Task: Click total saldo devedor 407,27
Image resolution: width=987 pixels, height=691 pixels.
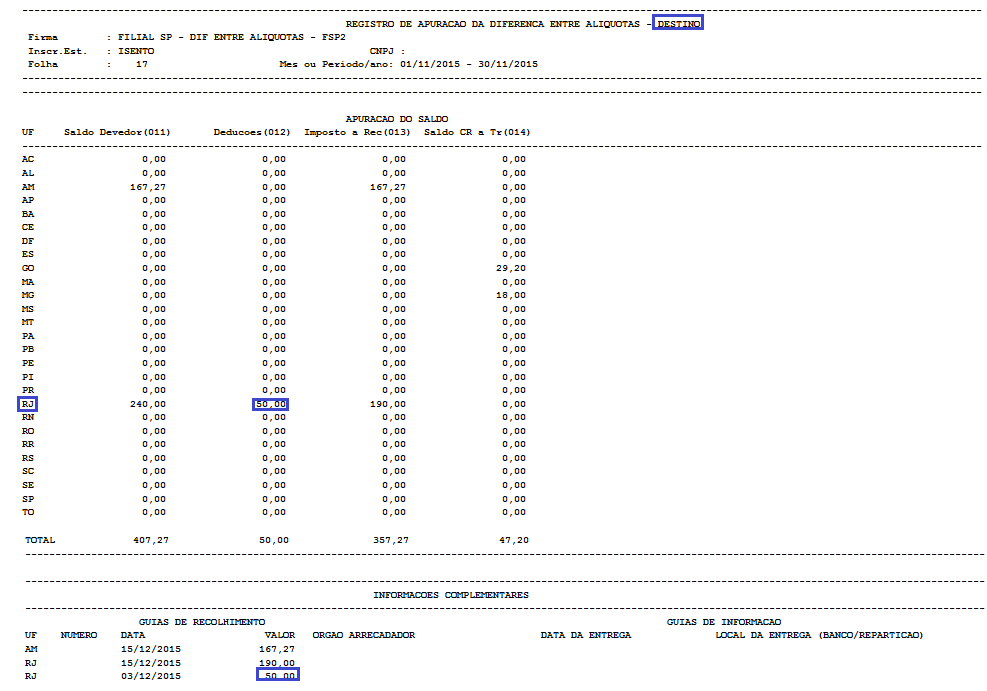Action: point(151,540)
